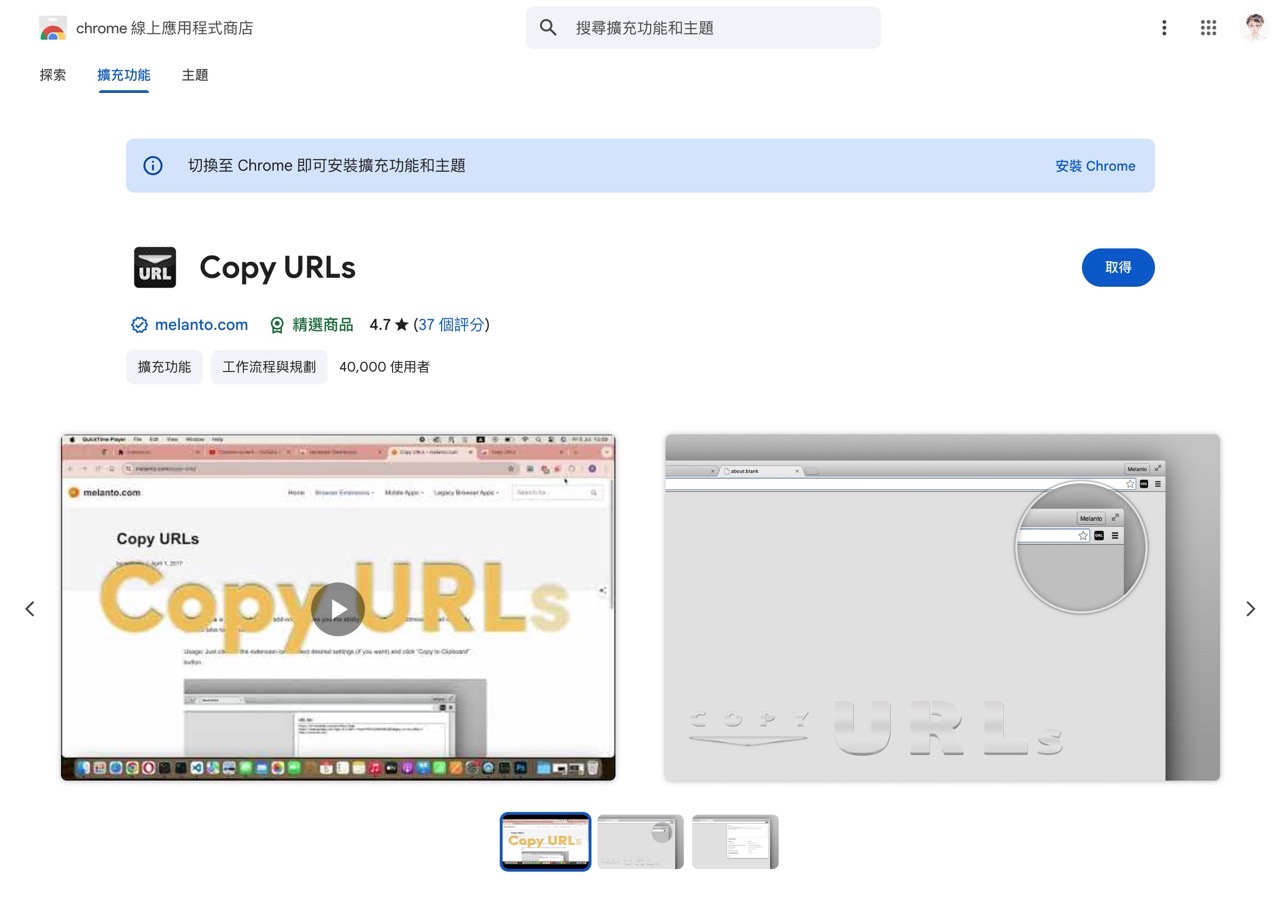Focus the 搜尋擴充功能和主題 search field
Screen dimensions: 1280x906
[703, 28]
